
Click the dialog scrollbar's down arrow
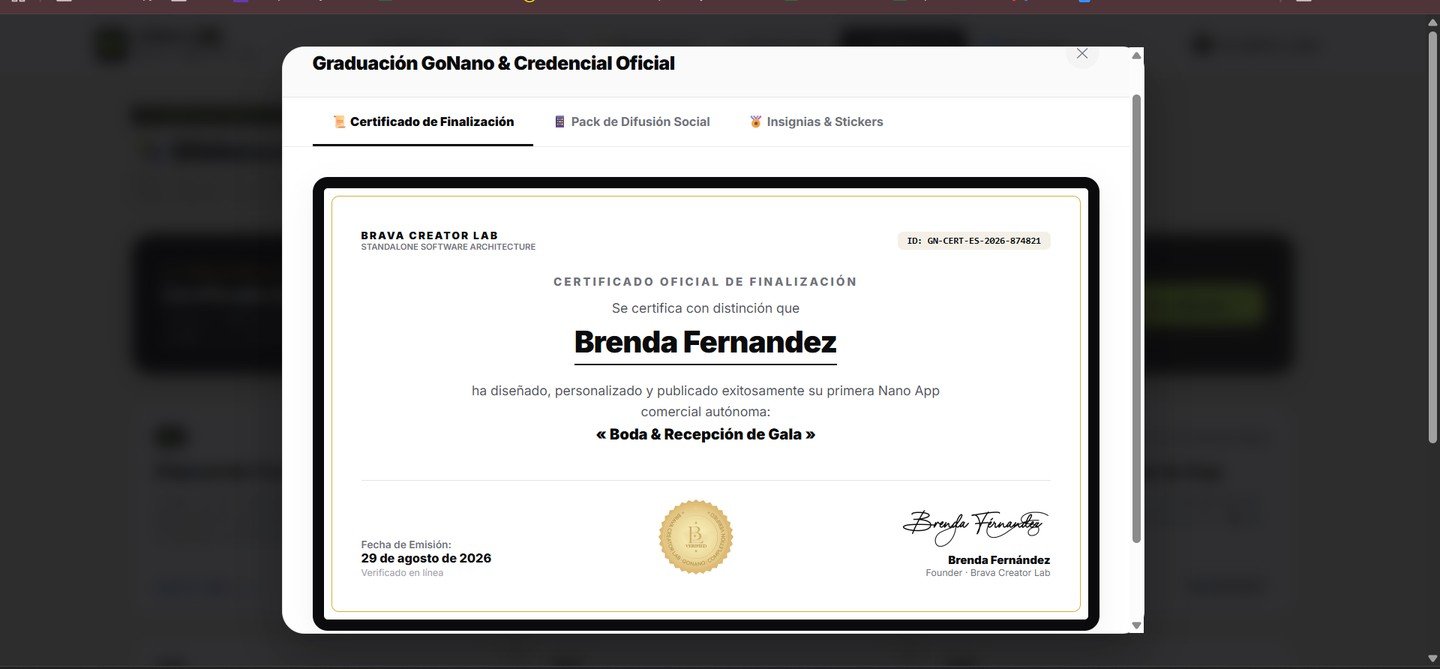[1136, 626]
